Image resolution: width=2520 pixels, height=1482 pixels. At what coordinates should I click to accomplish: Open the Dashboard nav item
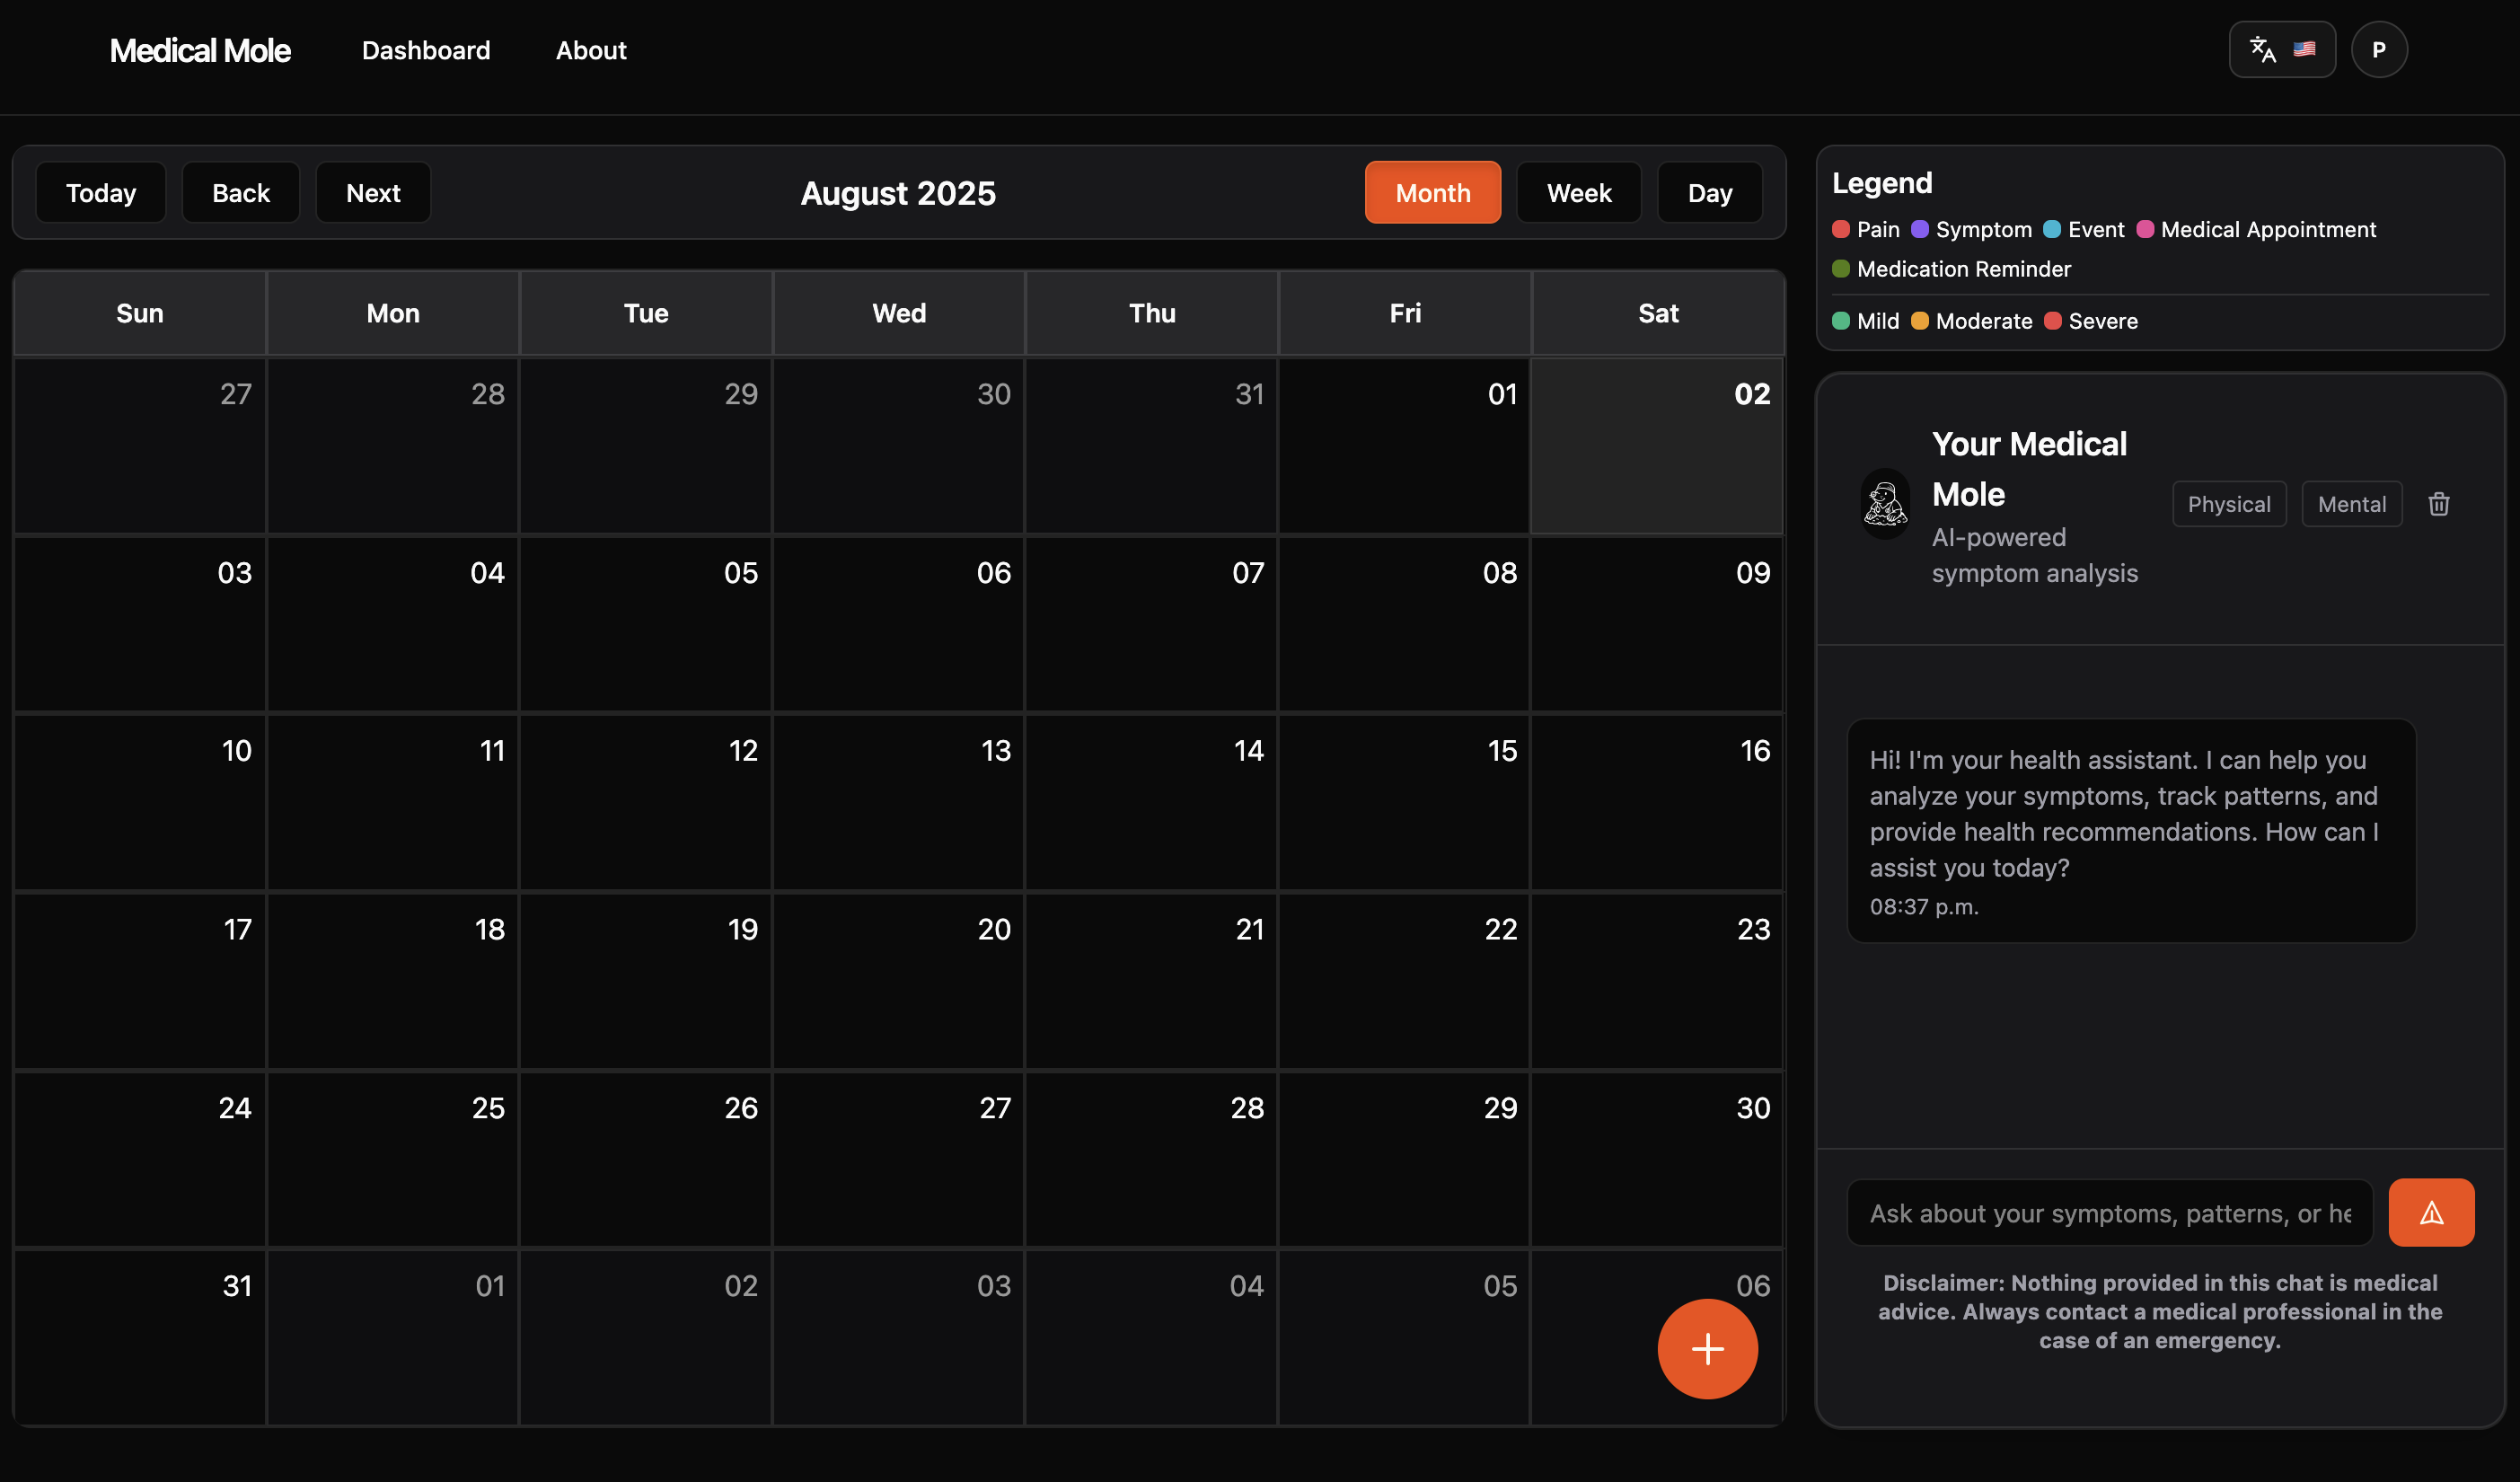(x=426, y=50)
